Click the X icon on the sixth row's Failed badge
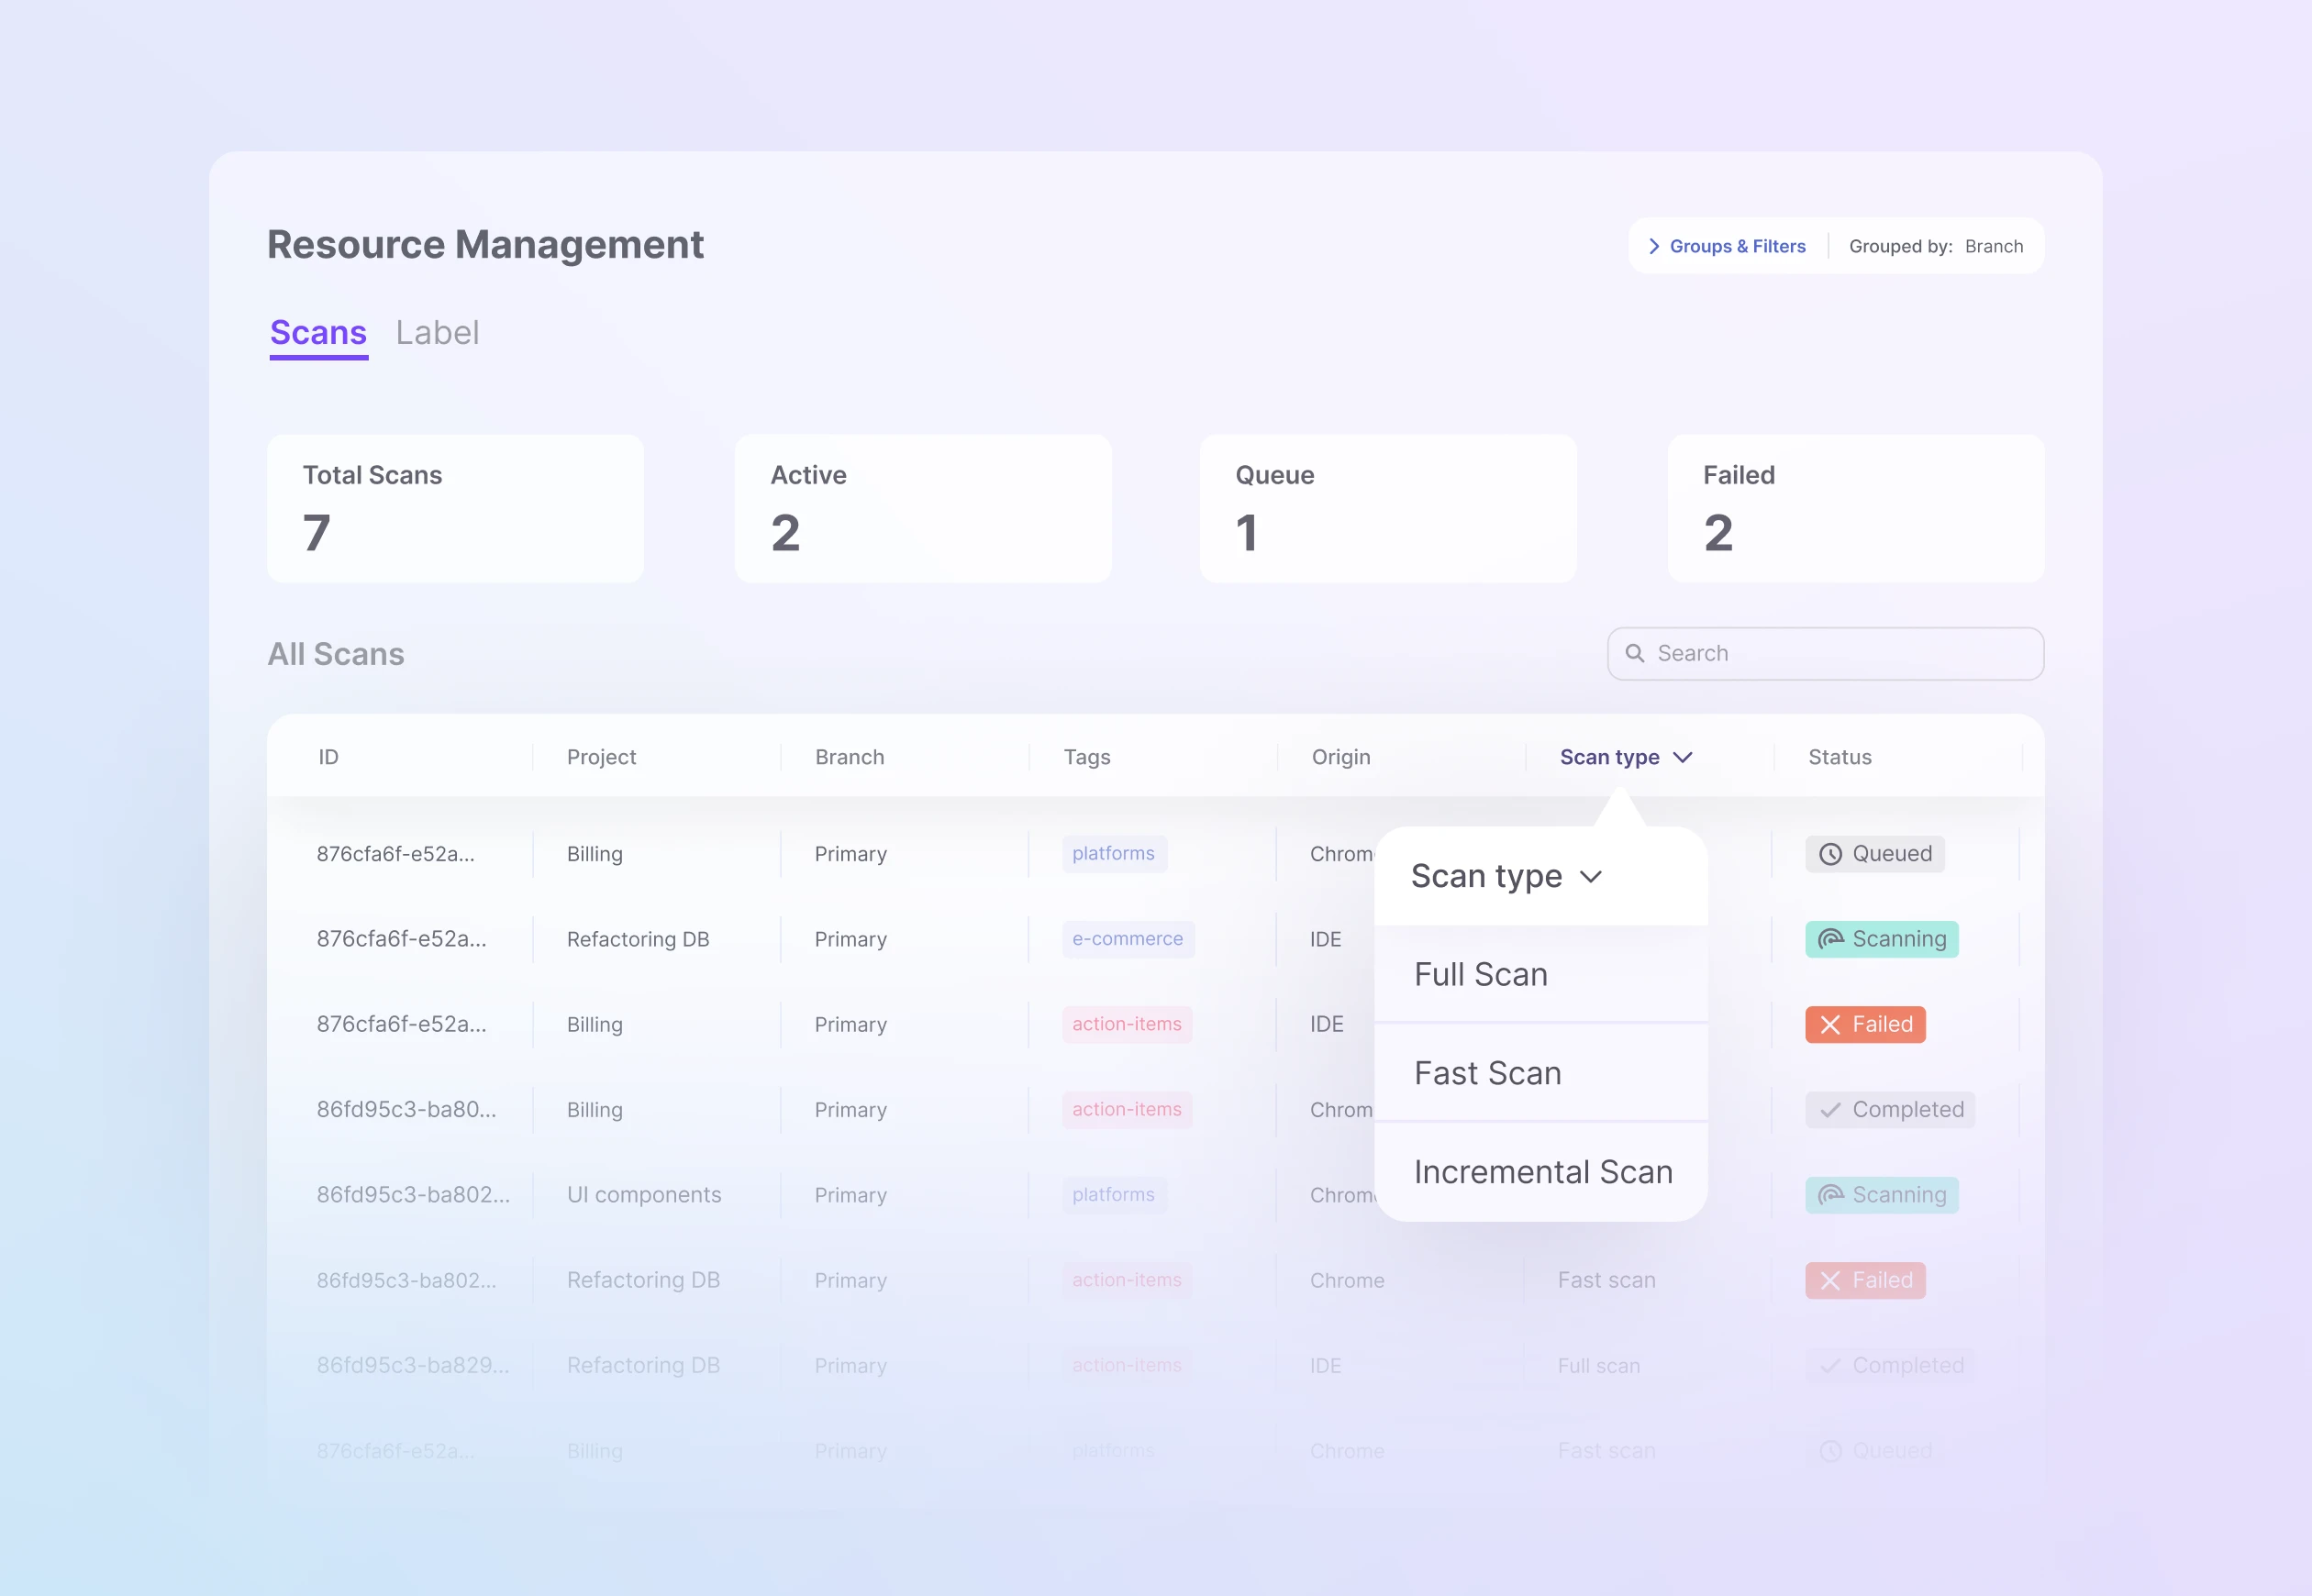This screenshot has height=1596, width=2312. 1829,1280
